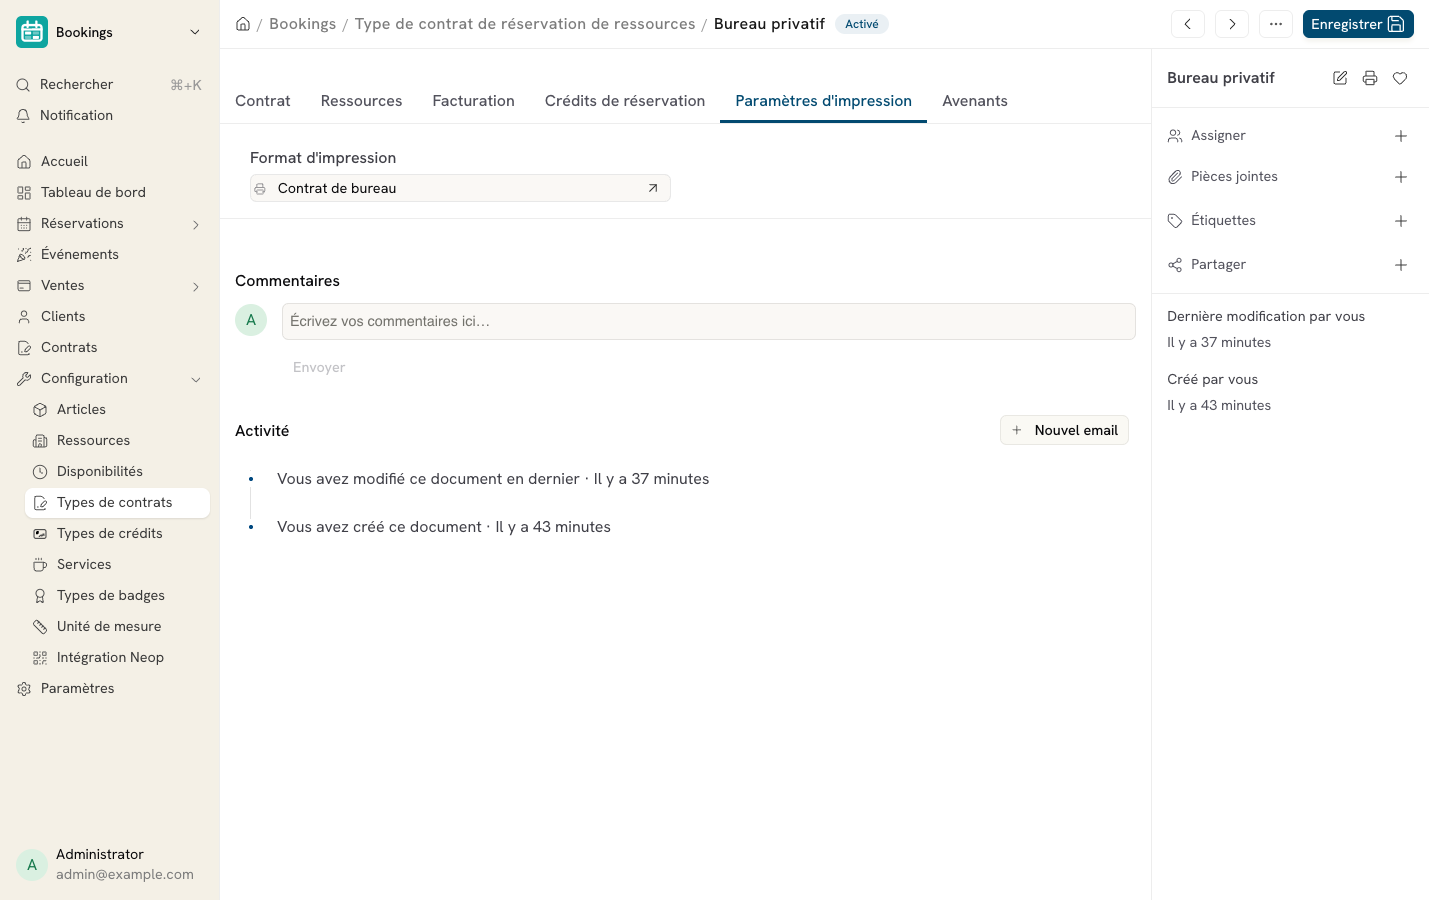Click the edit title pencil icon
Screen dimensions: 1440x900
[x=1340, y=78]
